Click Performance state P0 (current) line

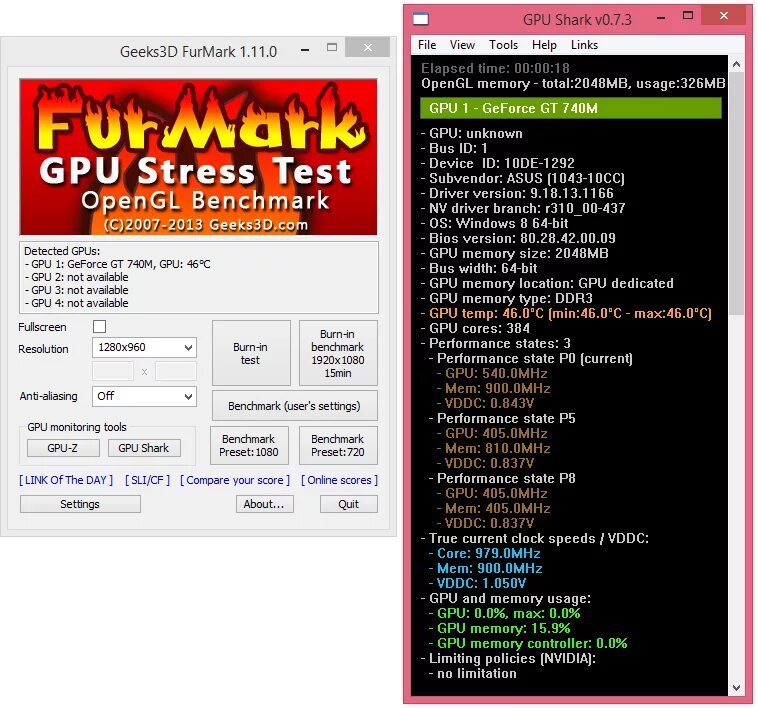pyautogui.click(x=531, y=359)
